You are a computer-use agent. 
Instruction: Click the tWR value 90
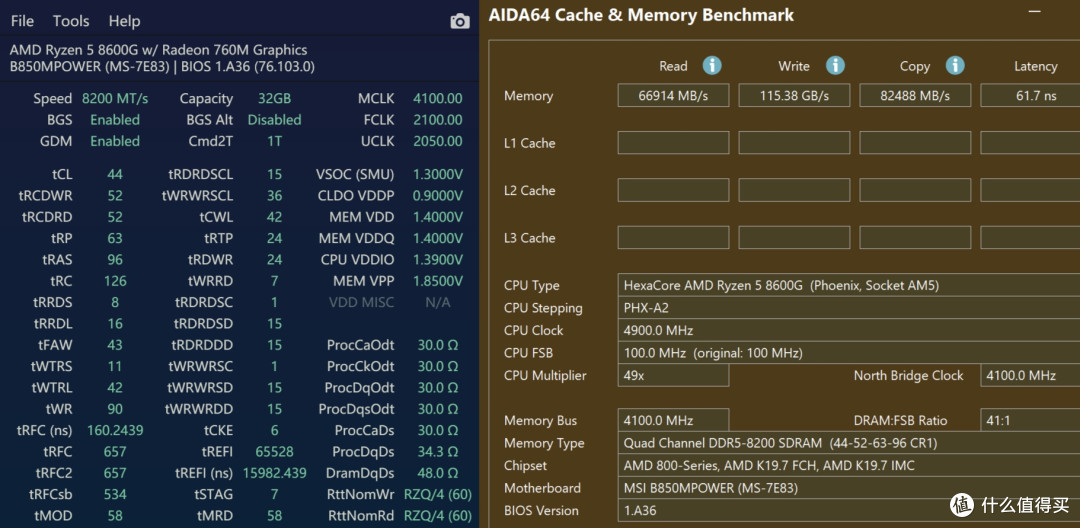pyautogui.click(x=115, y=409)
